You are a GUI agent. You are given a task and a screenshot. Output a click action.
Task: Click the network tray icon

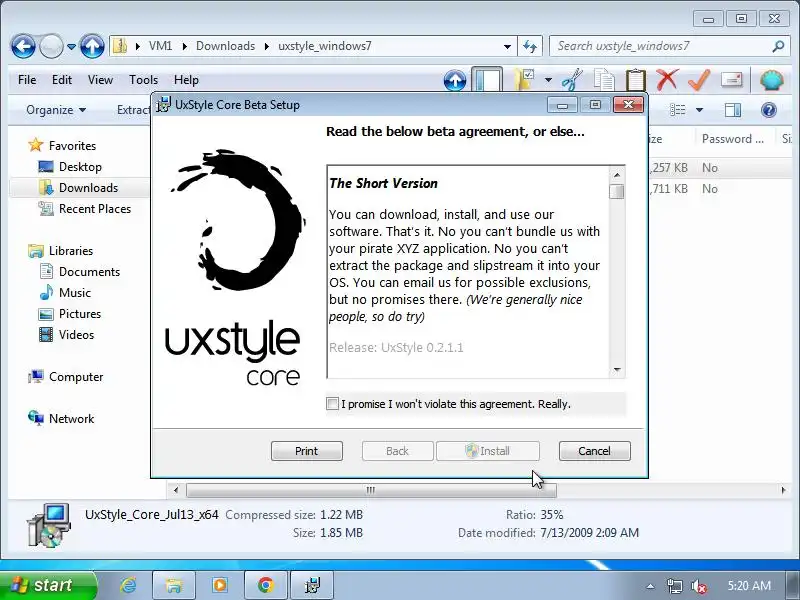coord(674,586)
